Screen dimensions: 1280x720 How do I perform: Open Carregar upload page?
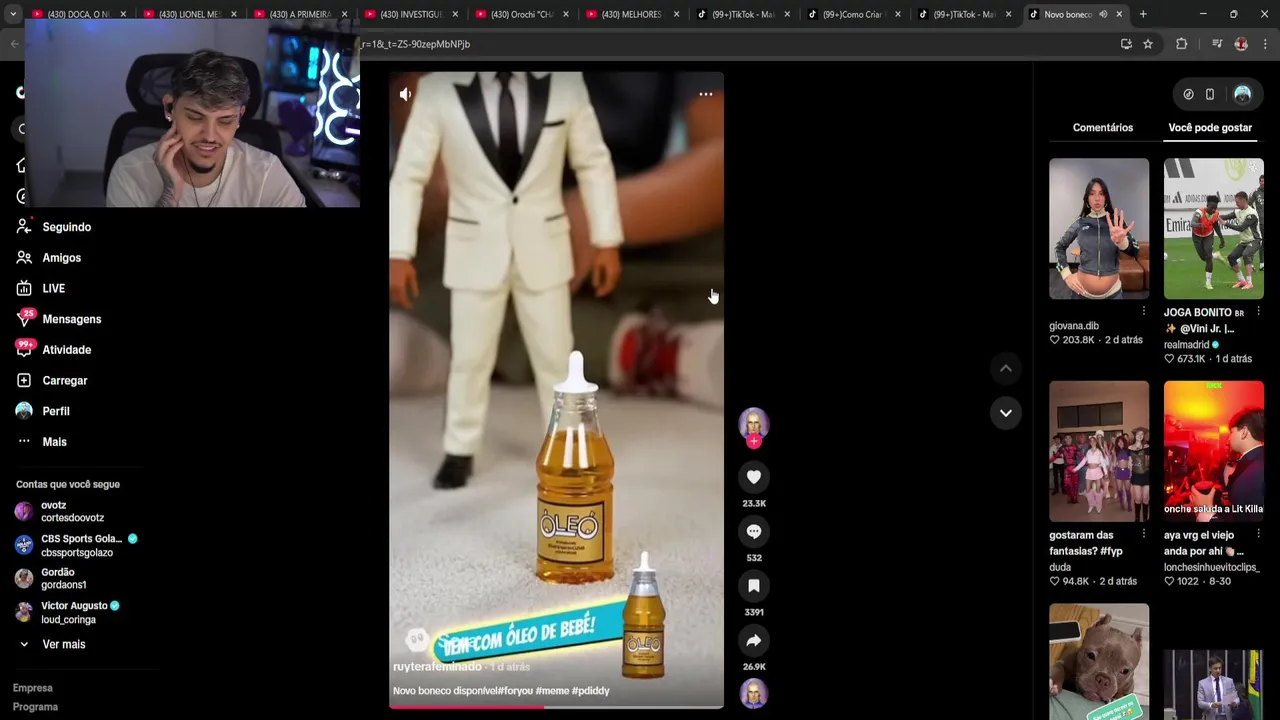(65, 381)
